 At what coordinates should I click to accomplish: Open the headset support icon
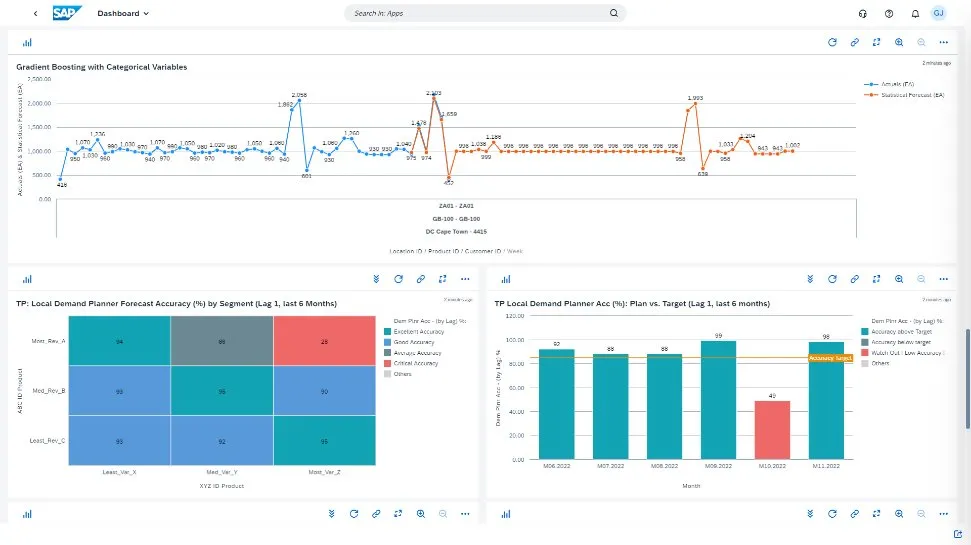click(862, 14)
